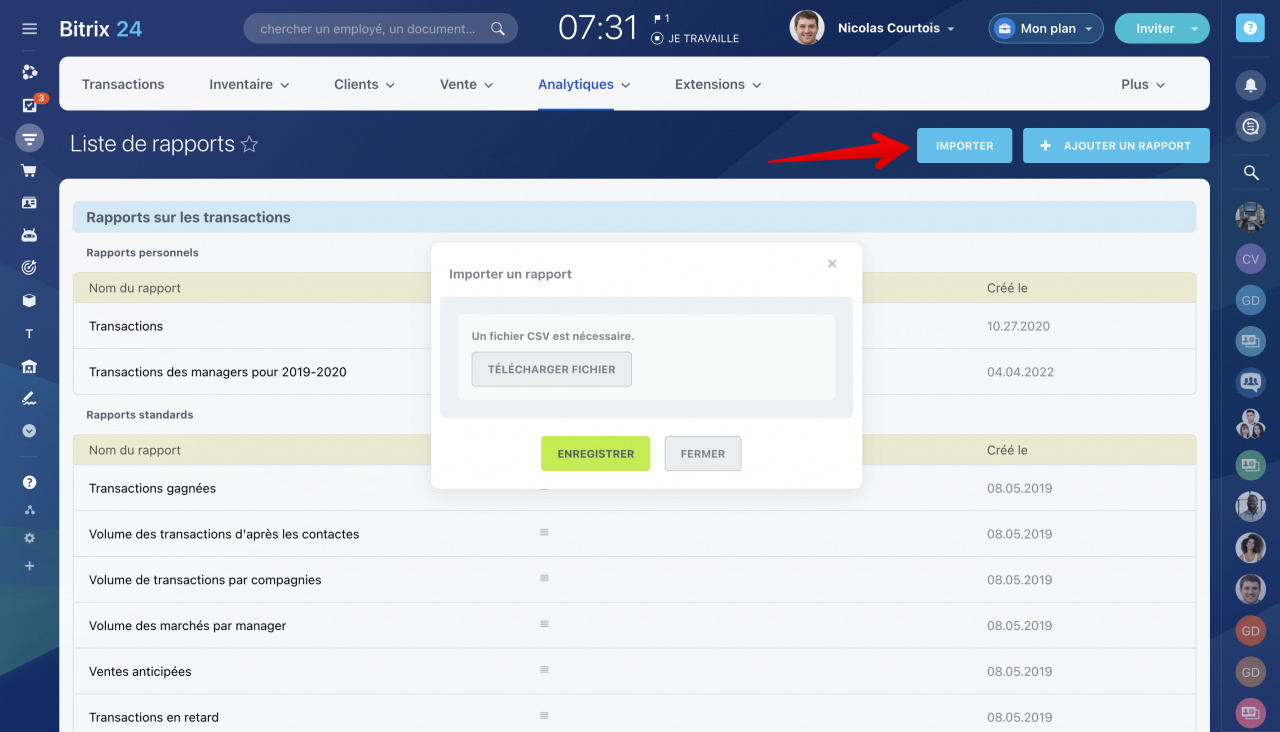Viewport: 1280px width, 732px height.
Task: Open the Transactions tab
Action: click(123, 84)
